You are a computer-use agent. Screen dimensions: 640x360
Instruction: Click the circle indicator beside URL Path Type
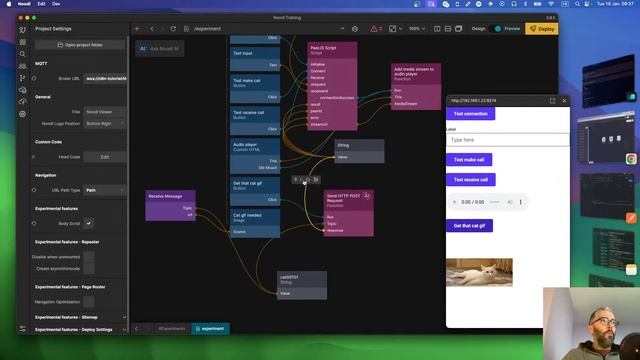[x=34, y=190]
